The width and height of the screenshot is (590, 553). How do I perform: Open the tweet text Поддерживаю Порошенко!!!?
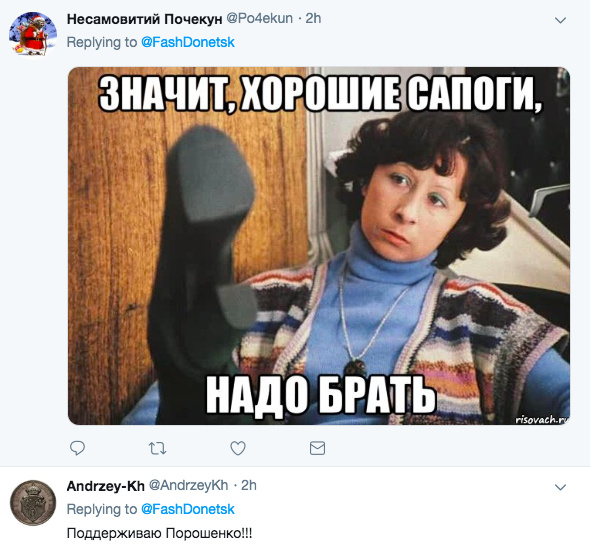[160, 533]
